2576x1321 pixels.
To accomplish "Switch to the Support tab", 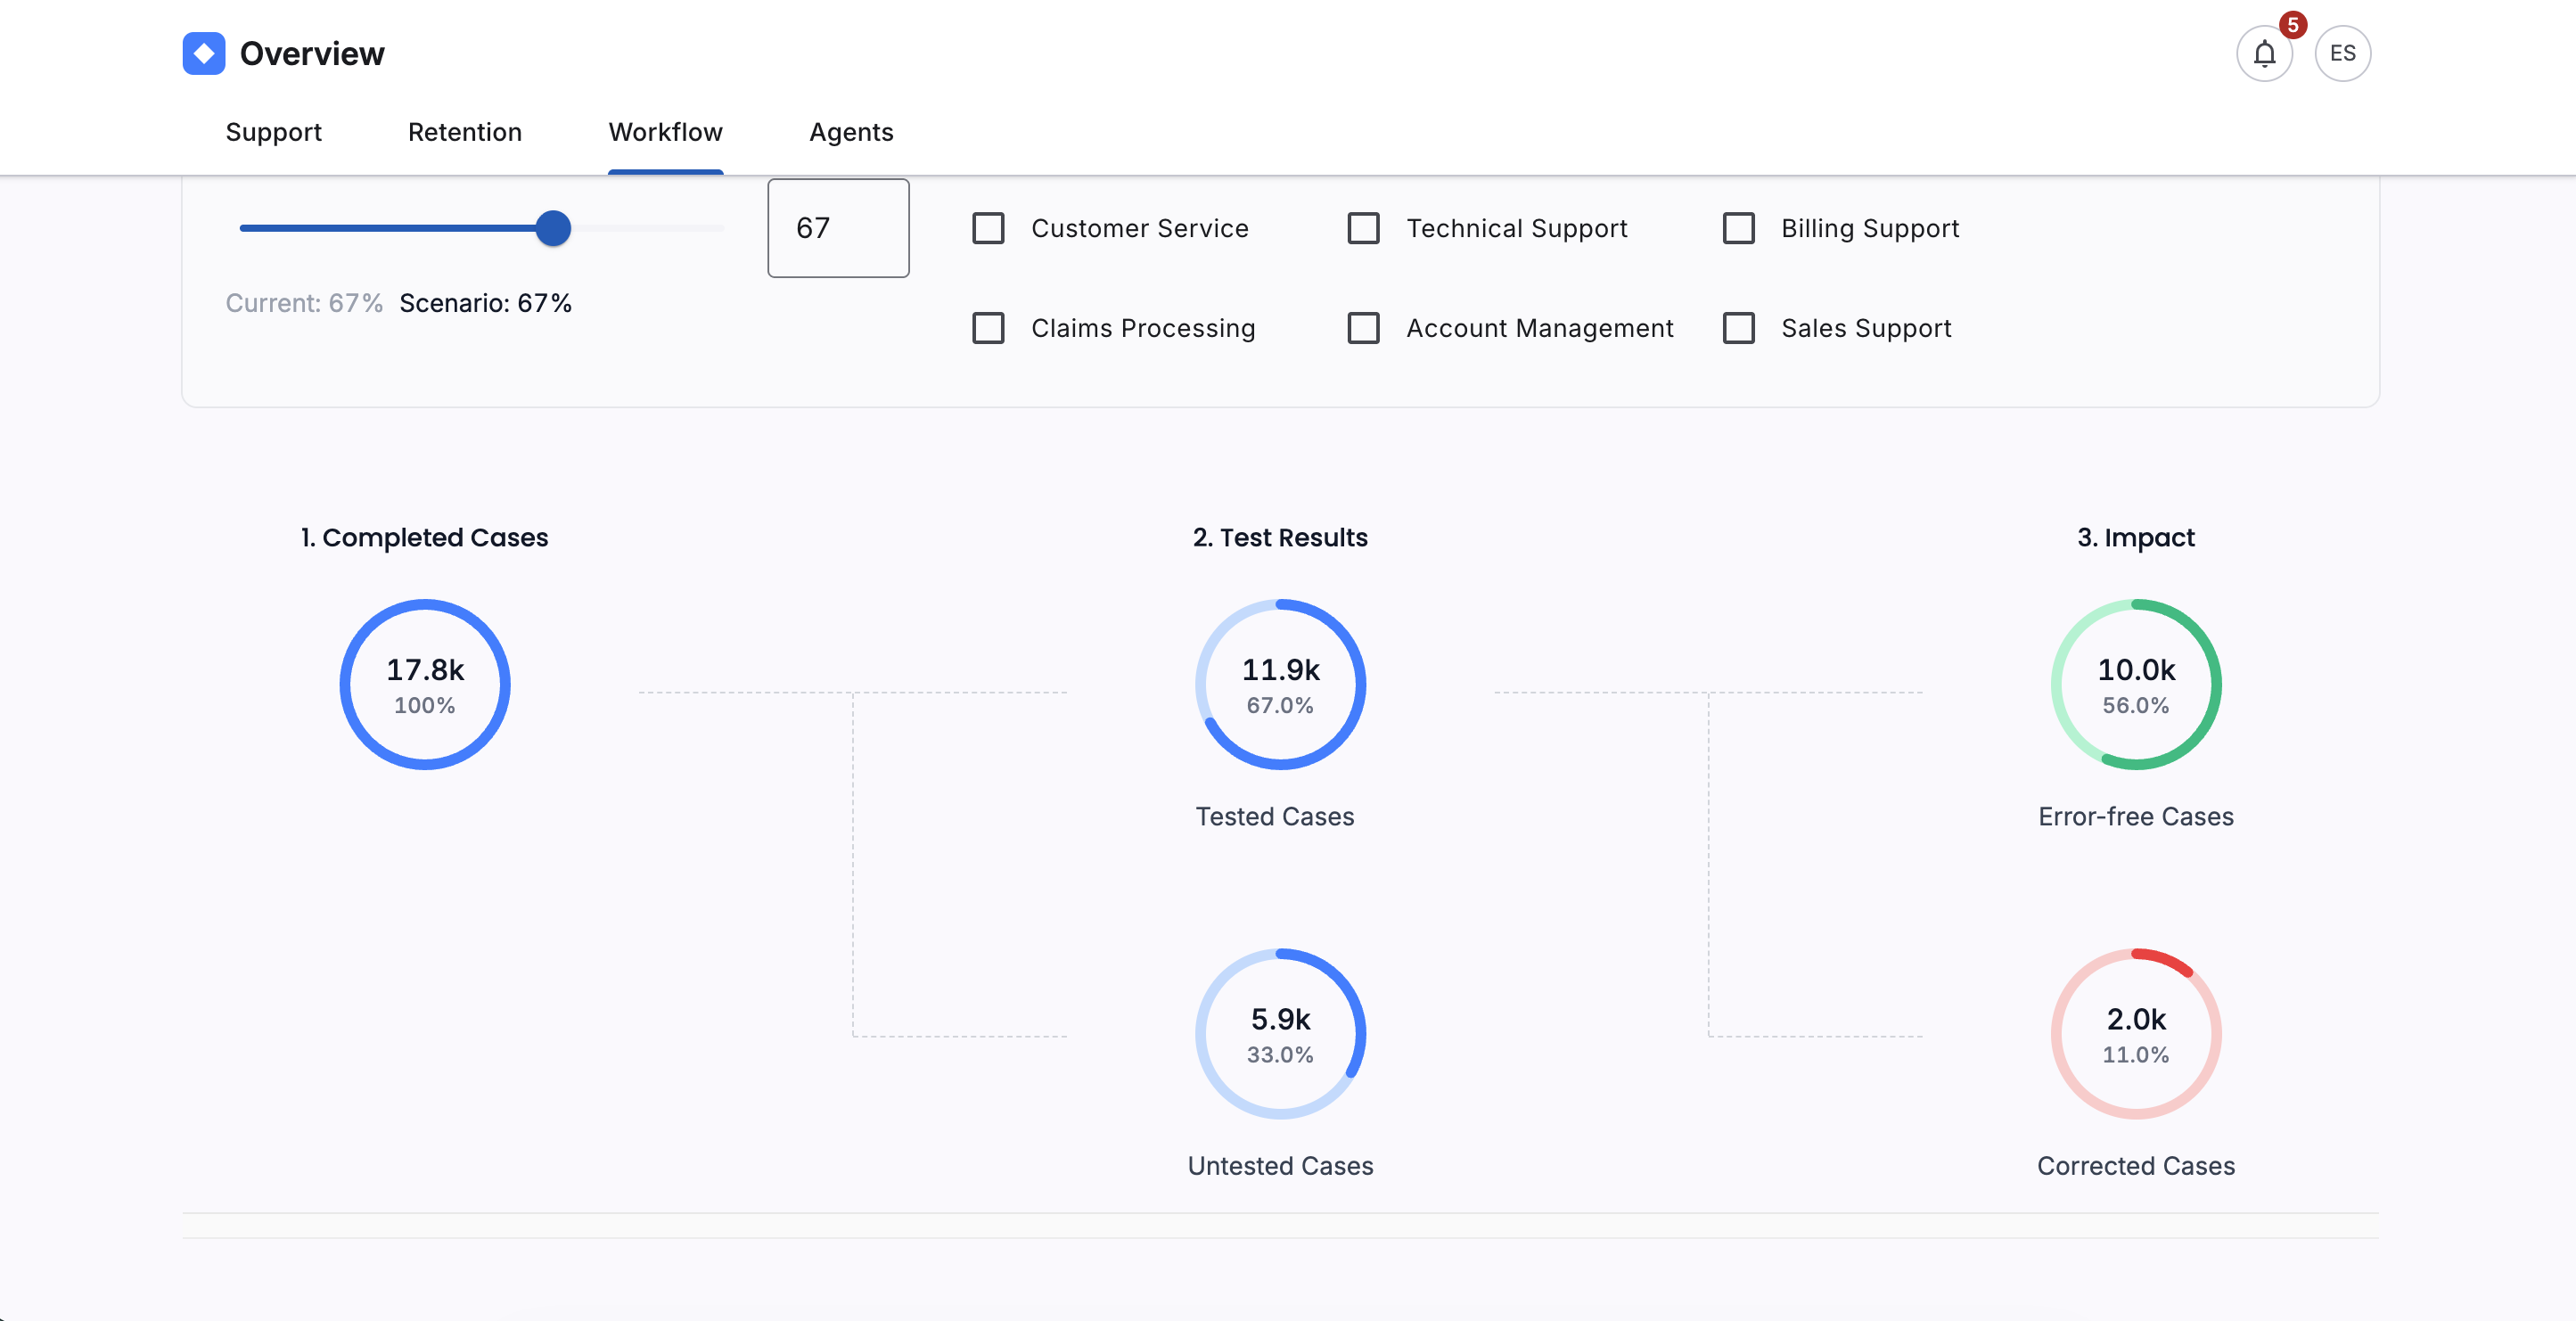I will [273, 133].
